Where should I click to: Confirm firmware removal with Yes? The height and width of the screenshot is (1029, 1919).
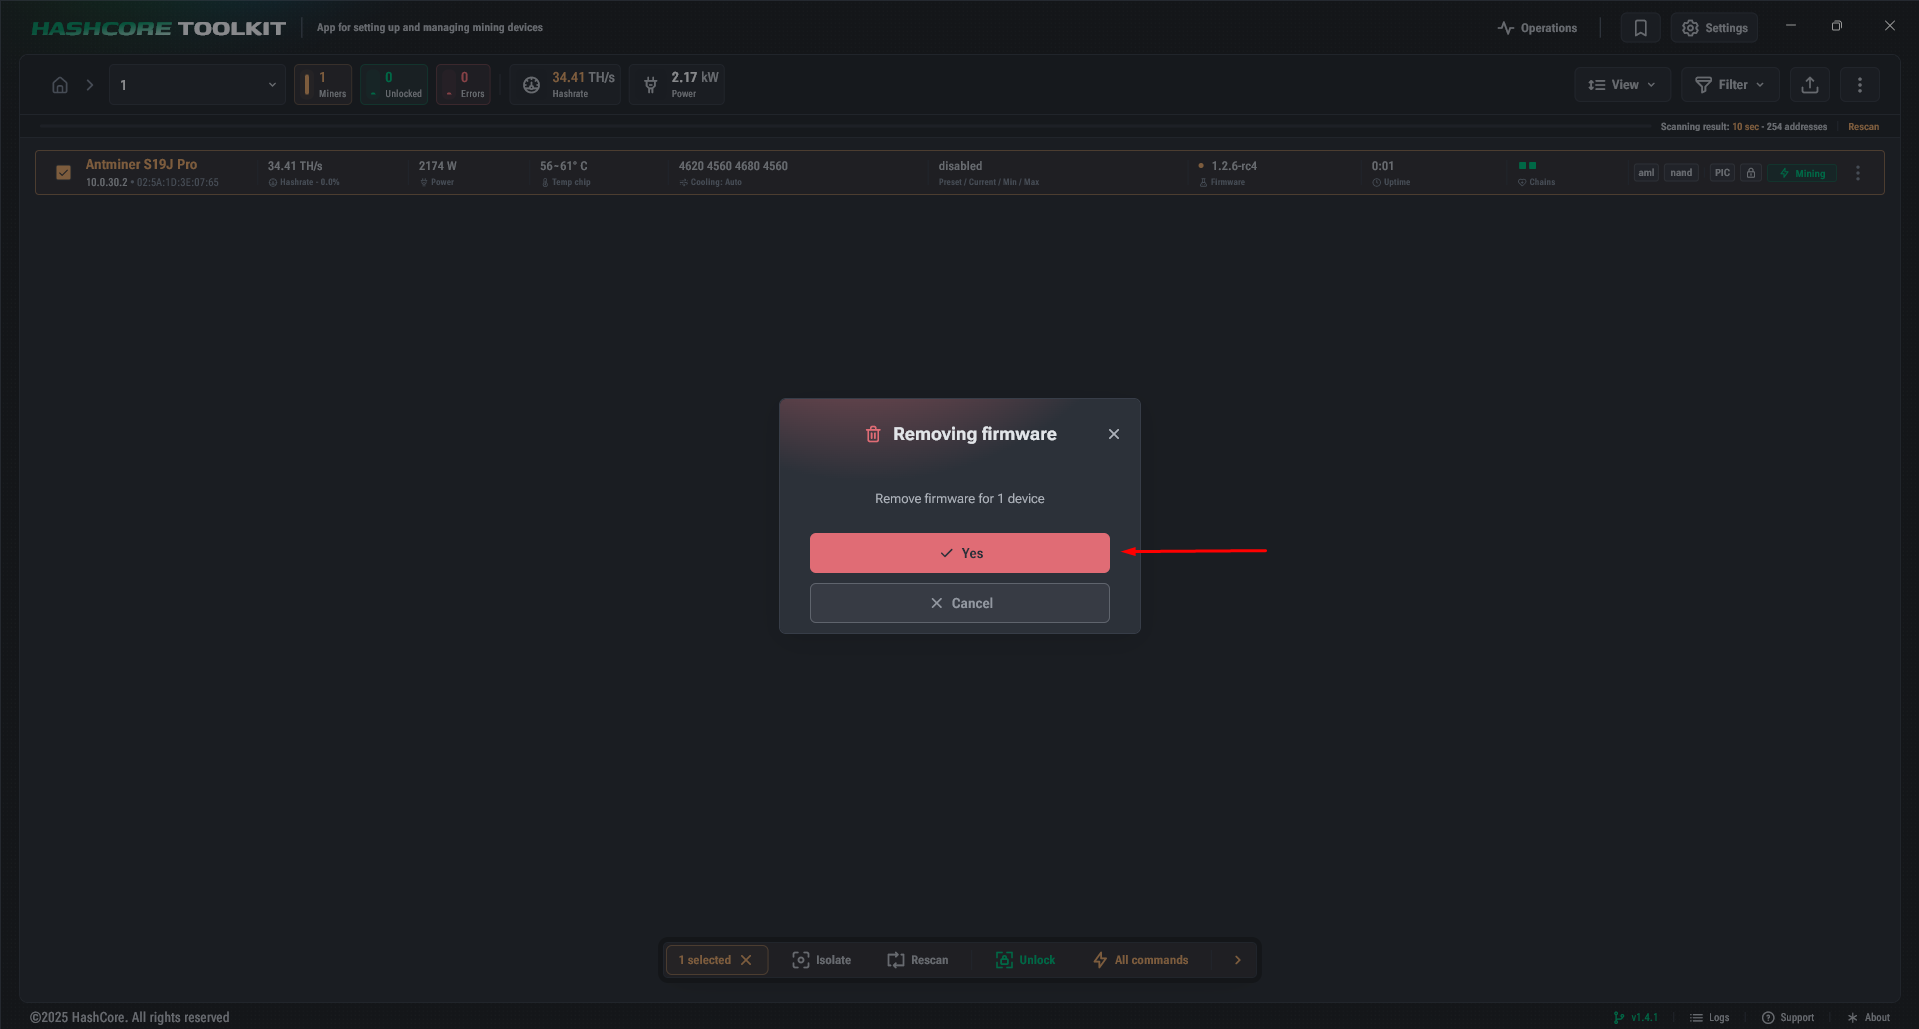pyautogui.click(x=959, y=553)
